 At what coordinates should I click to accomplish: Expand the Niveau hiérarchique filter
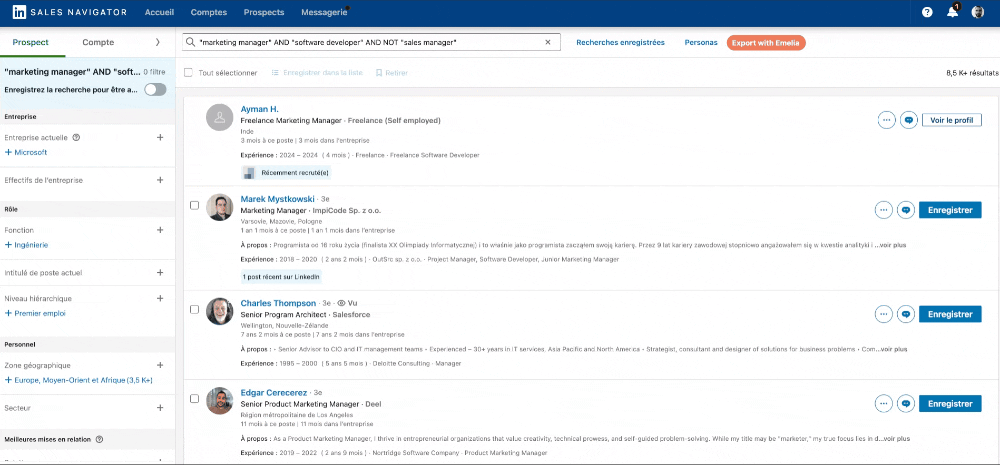[x=160, y=298]
